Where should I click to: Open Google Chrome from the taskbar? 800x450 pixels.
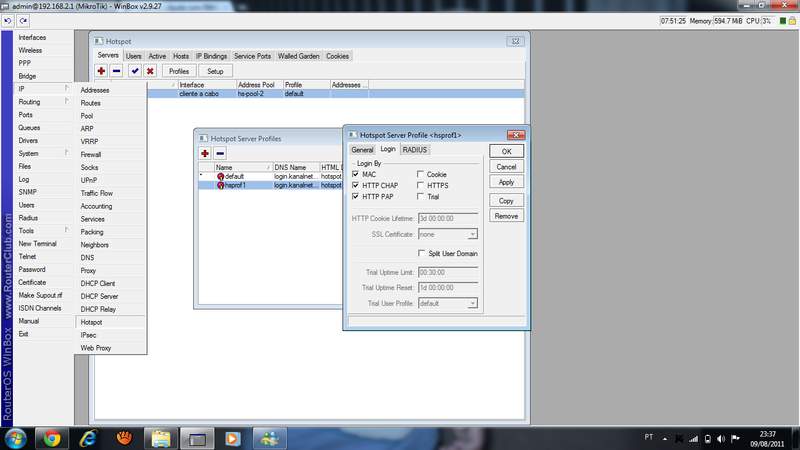pyautogui.click(x=51, y=438)
